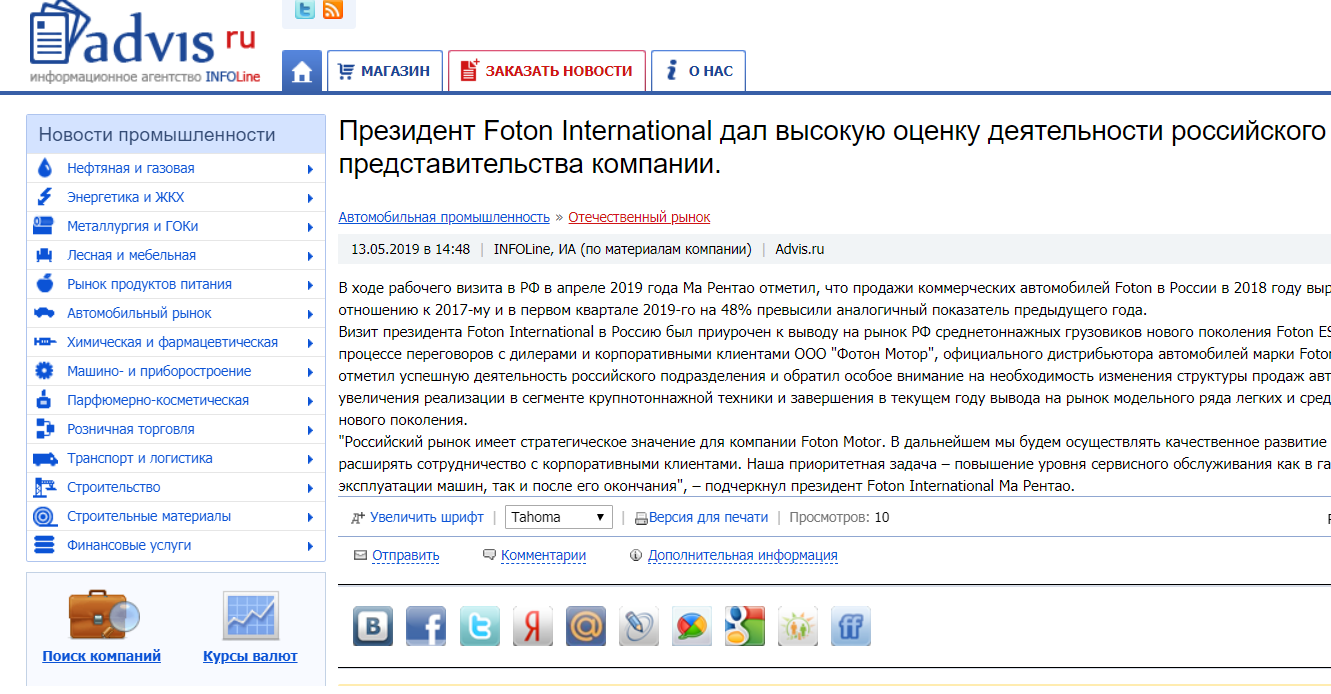The height and width of the screenshot is (694, 1331).
Task: Share via the Mail.ru @ icon
Action: (x=585, y=625)
